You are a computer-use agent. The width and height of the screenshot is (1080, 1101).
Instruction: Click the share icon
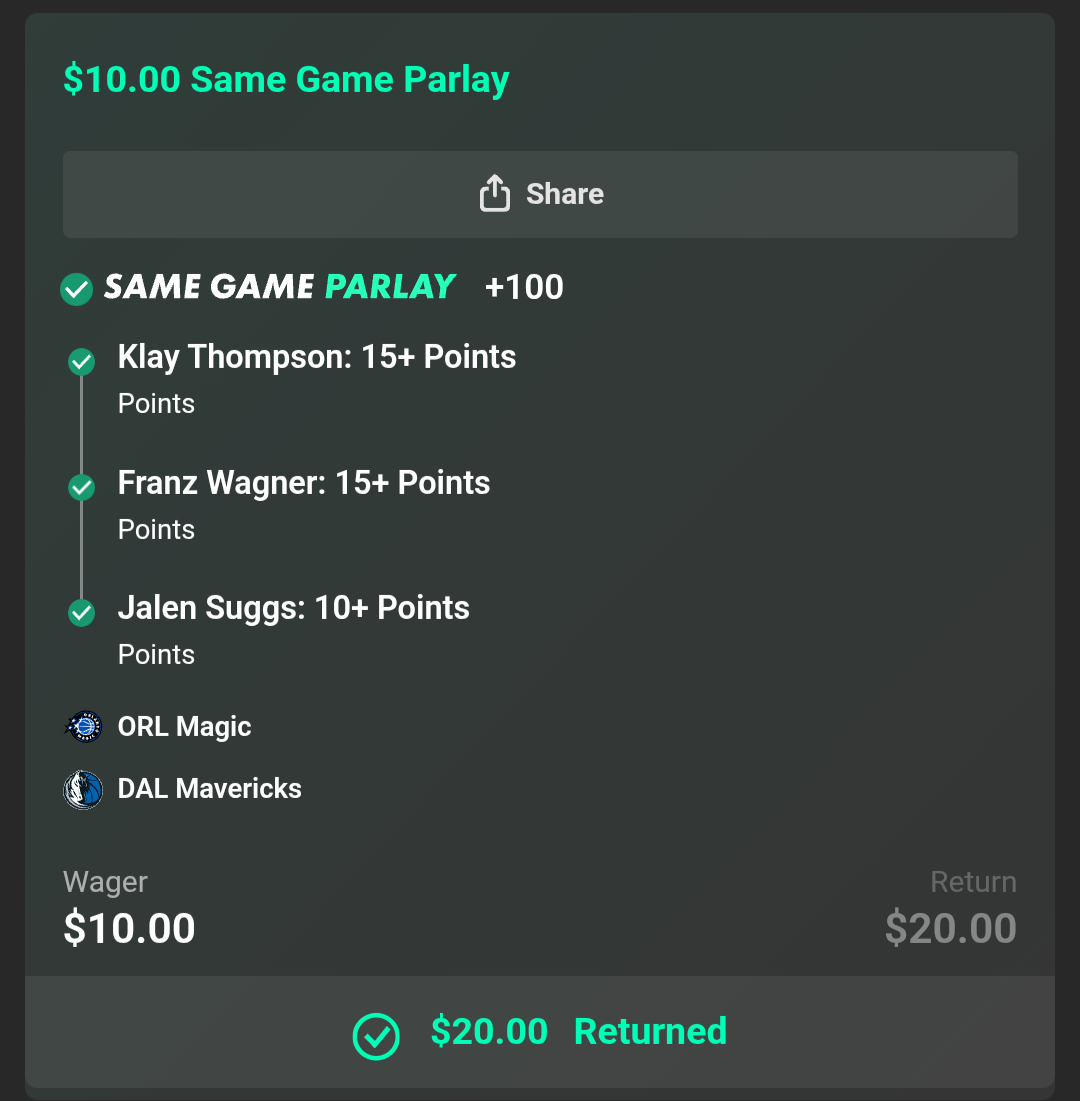click(x=495, y=194)
